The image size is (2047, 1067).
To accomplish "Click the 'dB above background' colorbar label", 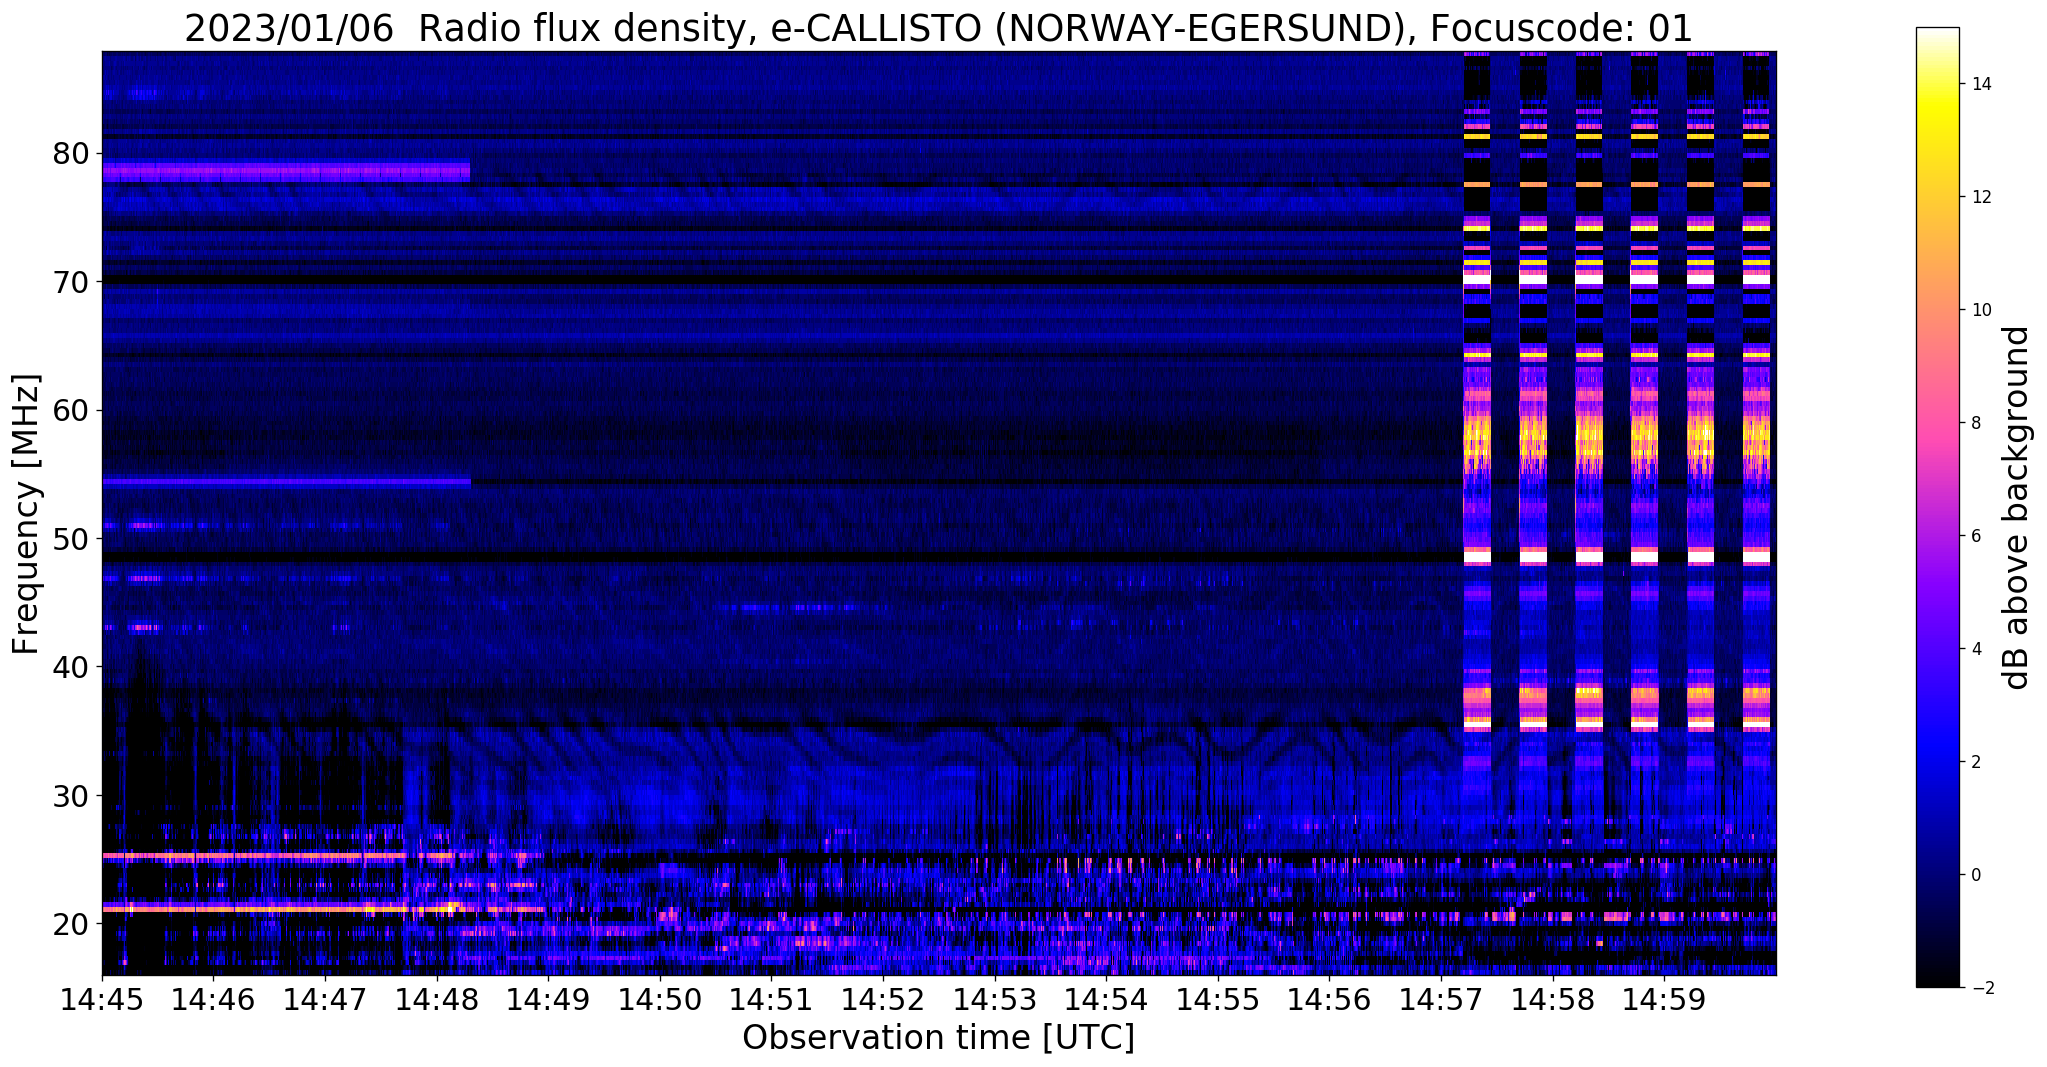I will [2017, 507].
